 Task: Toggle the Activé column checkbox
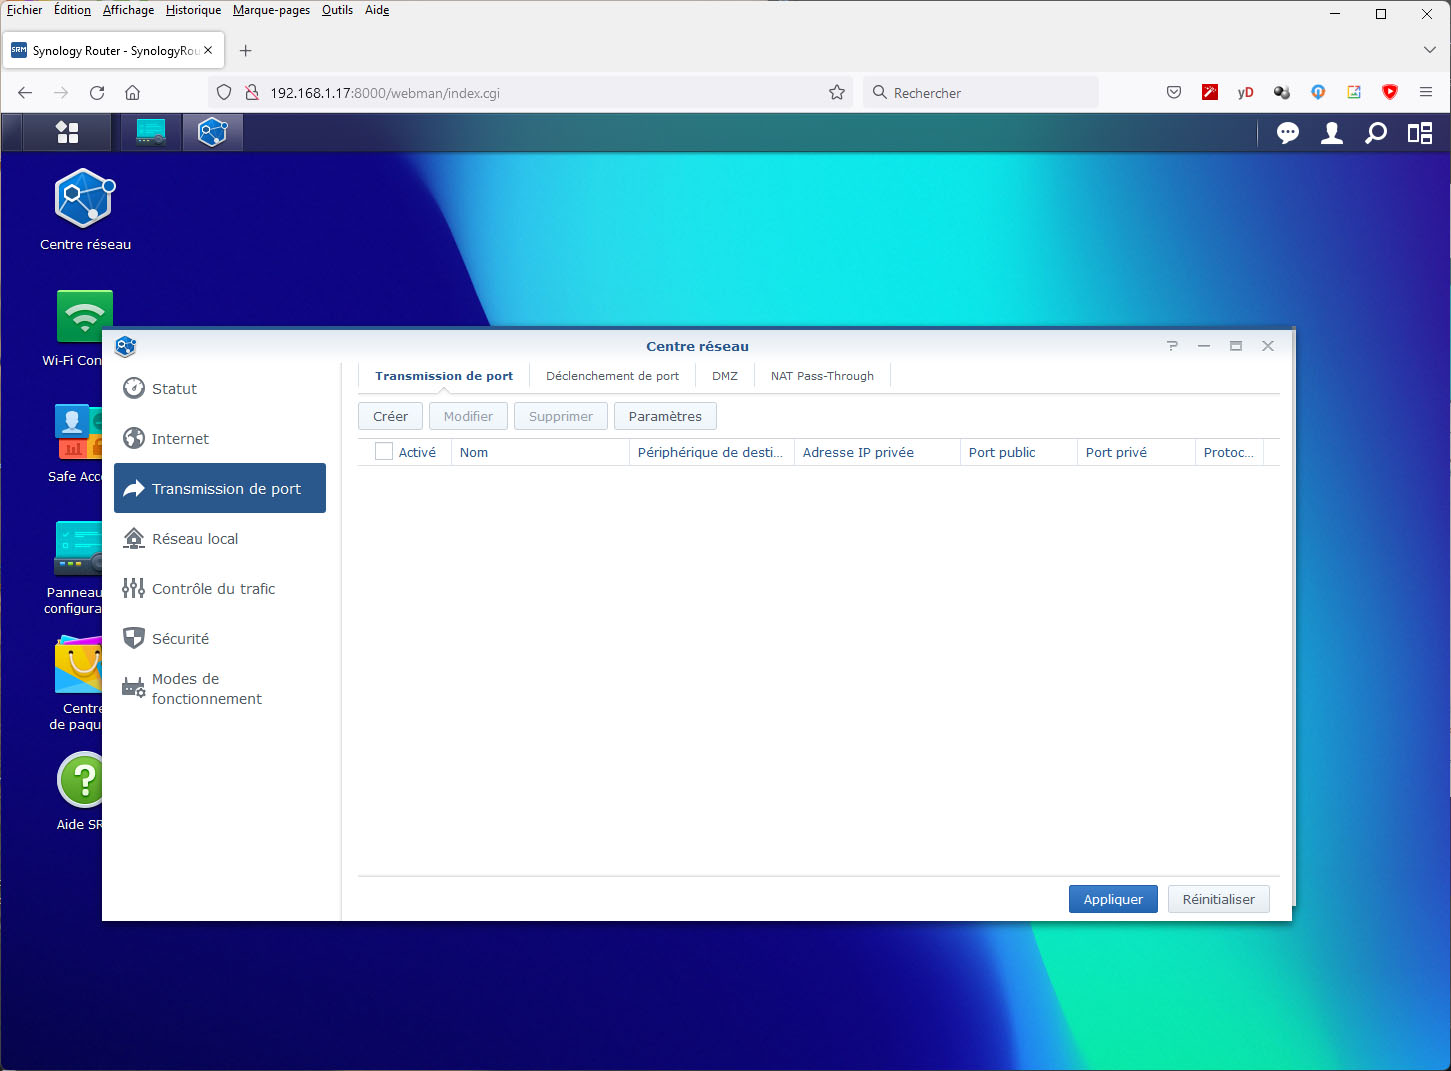tap(384, 452)
